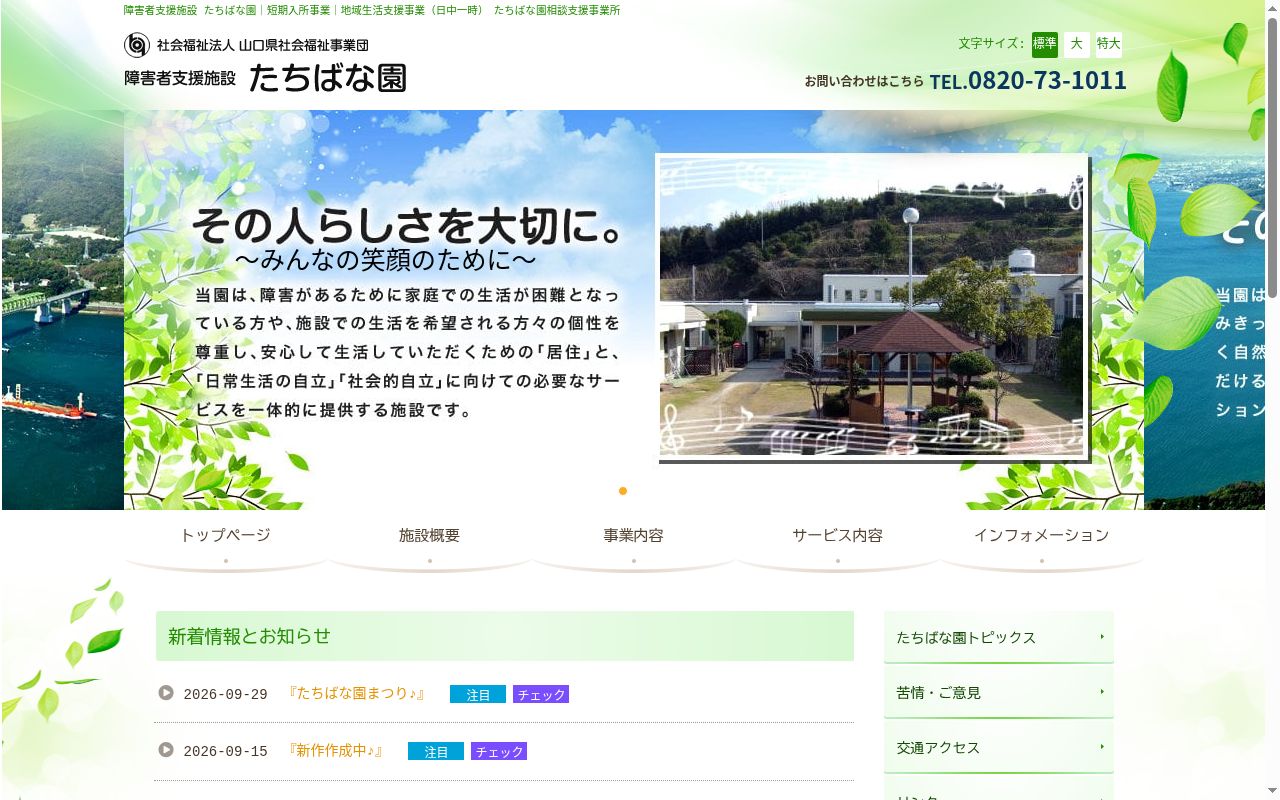Click the お問い合わせはこちら label
The image size is (1280, 800).
pos(864,81)
